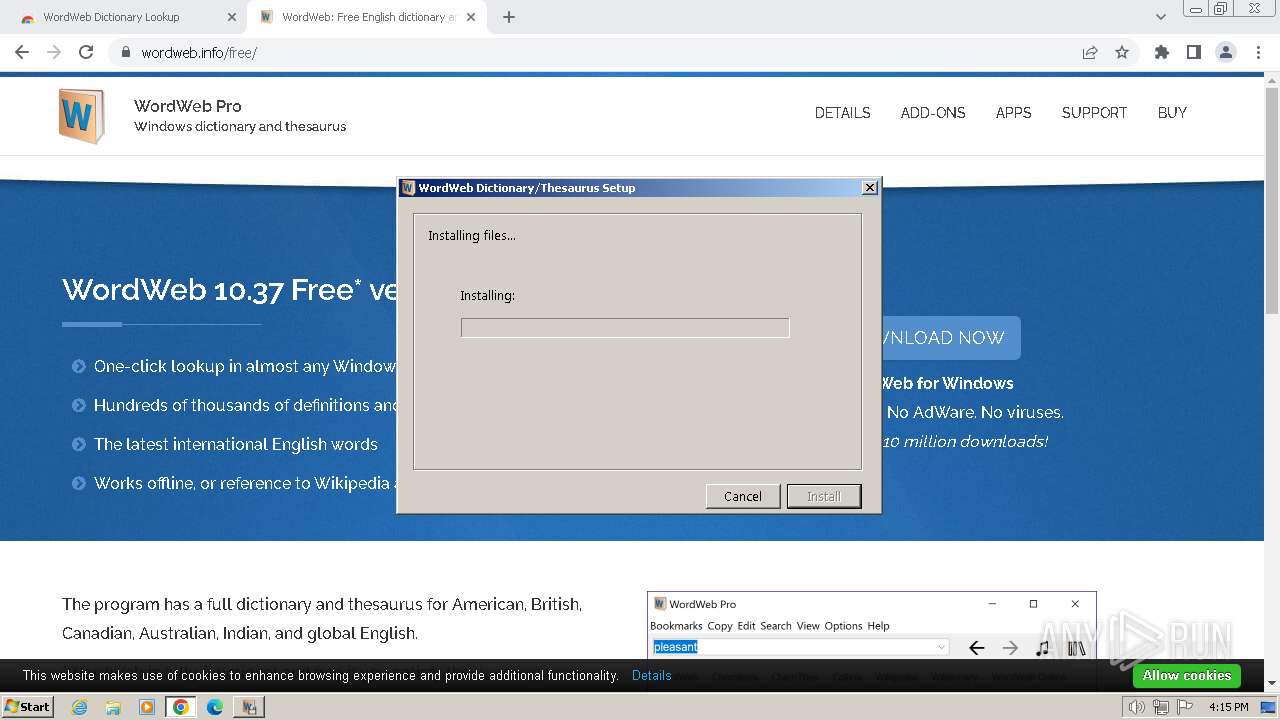Click the WordWeb Pro book logo
The height and width of the screenshot is (720, 1280).
[81, 116]
